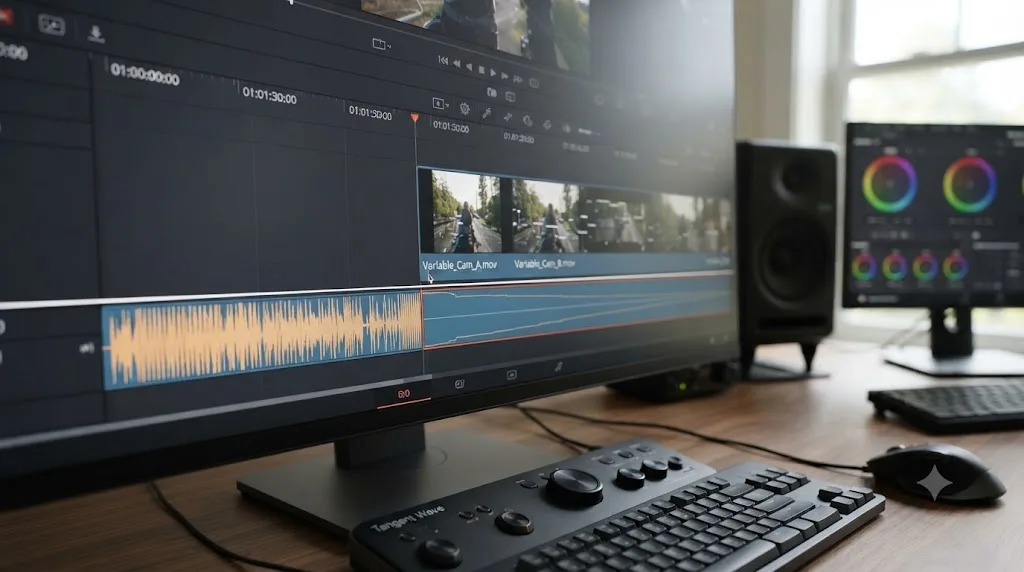Click the play reverse arrow icon
This screenshot has height=572, width=1024.
(x=469, y=67)
